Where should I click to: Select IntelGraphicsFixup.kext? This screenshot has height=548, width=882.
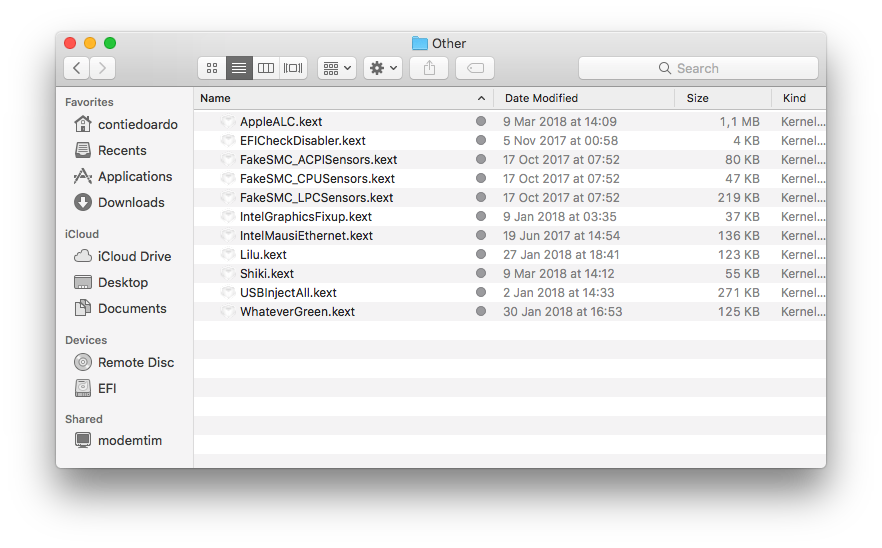305,217
